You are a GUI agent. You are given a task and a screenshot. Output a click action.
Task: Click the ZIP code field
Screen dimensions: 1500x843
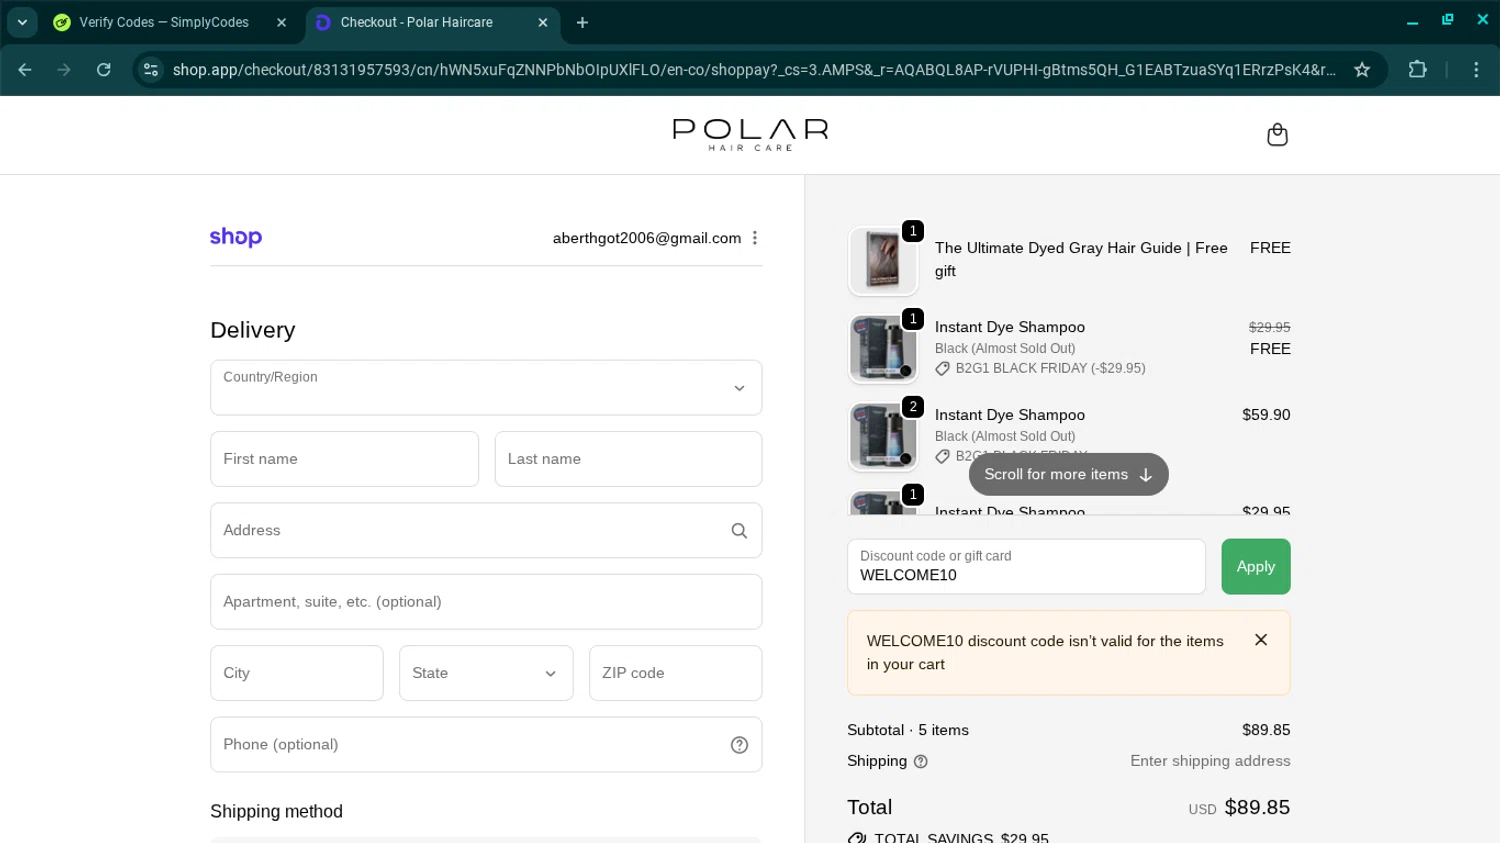[675, 673]
